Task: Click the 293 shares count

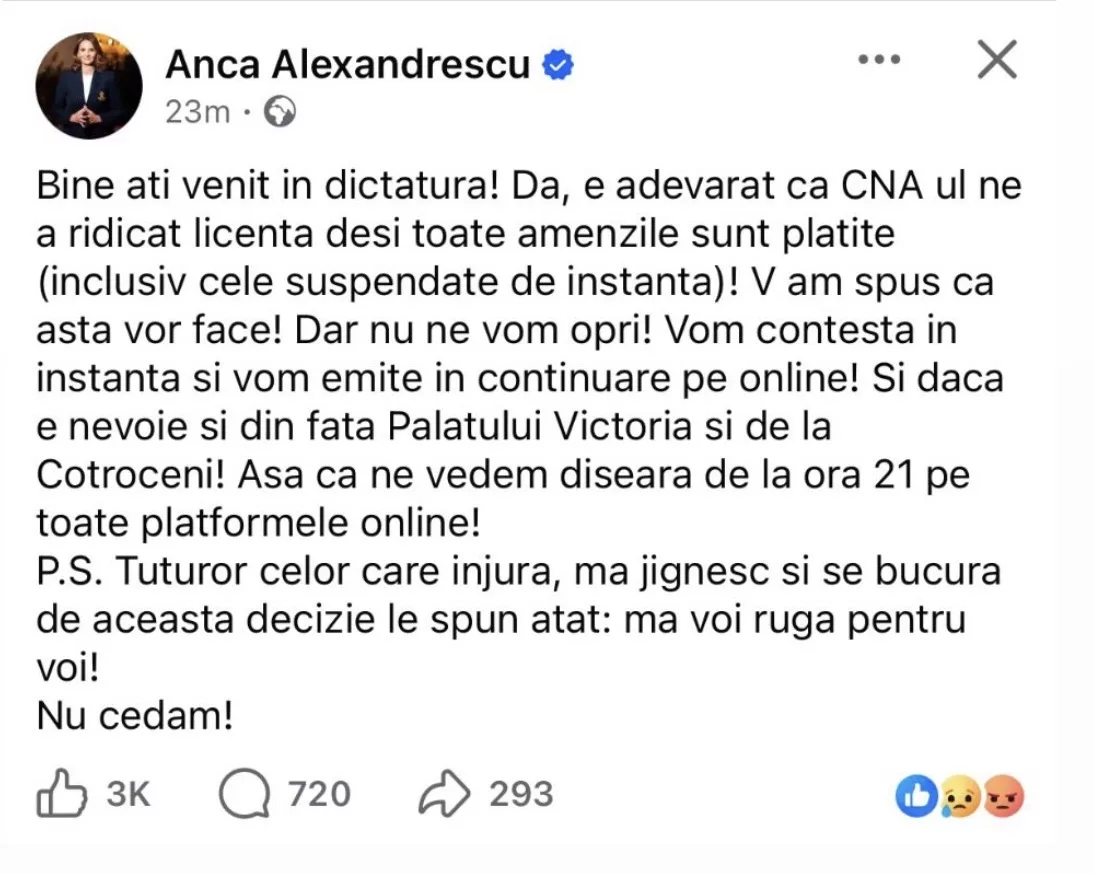Action: (x=521, y=795)
